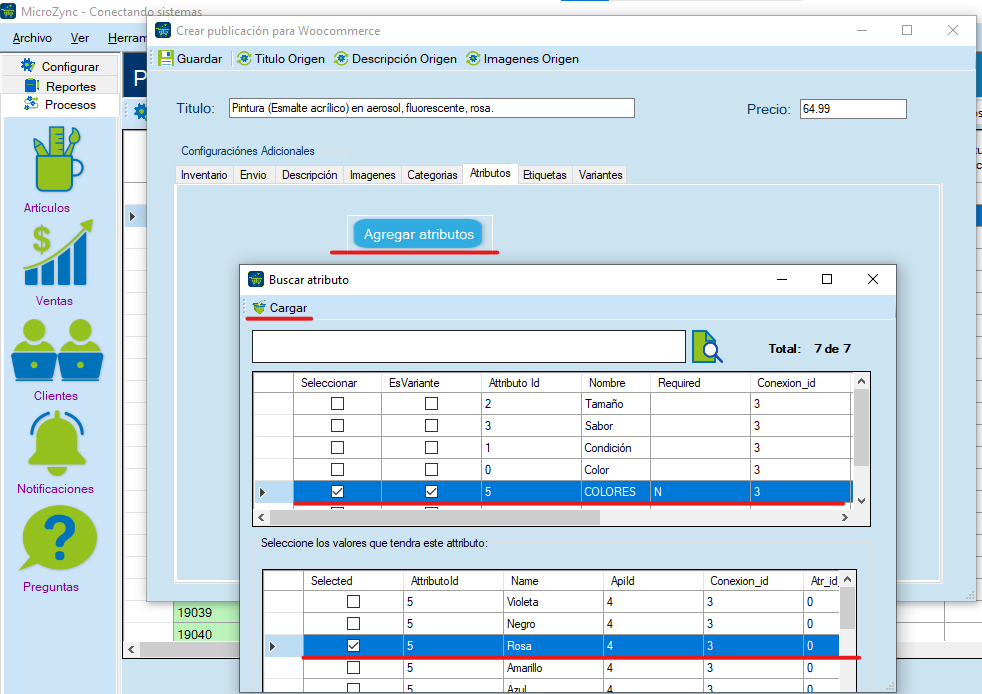
Task: Open the Ventas chart icon
Action: [x=58, y=252]
